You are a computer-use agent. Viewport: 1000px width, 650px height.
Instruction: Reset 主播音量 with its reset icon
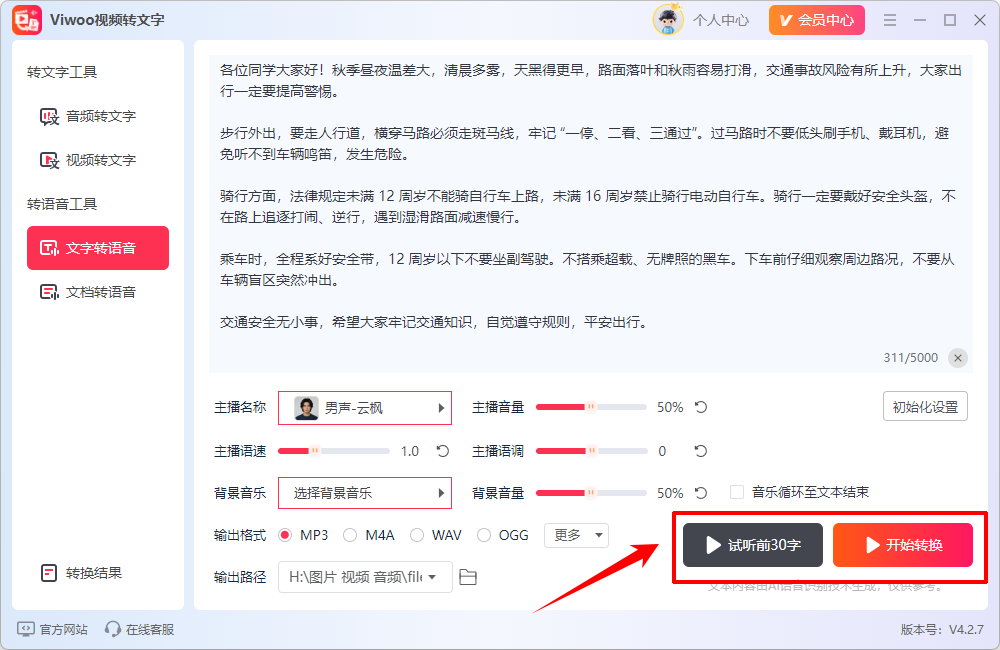coord(701,407)
